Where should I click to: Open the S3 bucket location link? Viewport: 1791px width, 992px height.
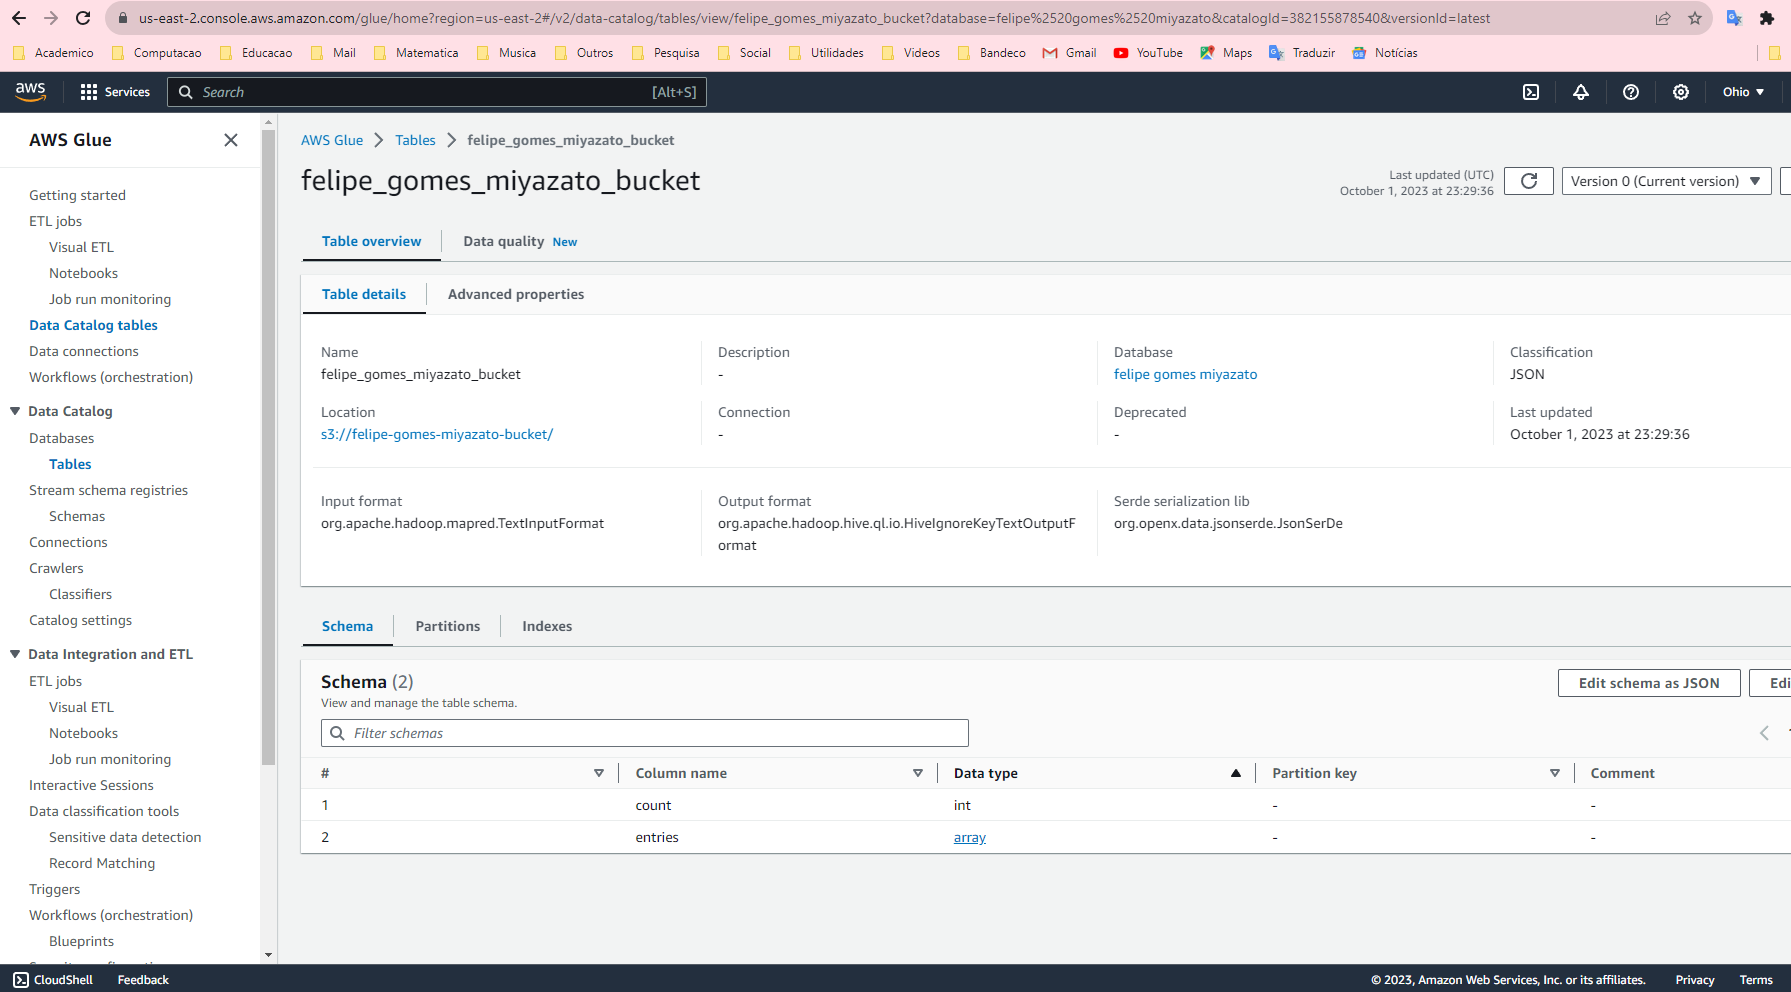click(x=436, y=434)
